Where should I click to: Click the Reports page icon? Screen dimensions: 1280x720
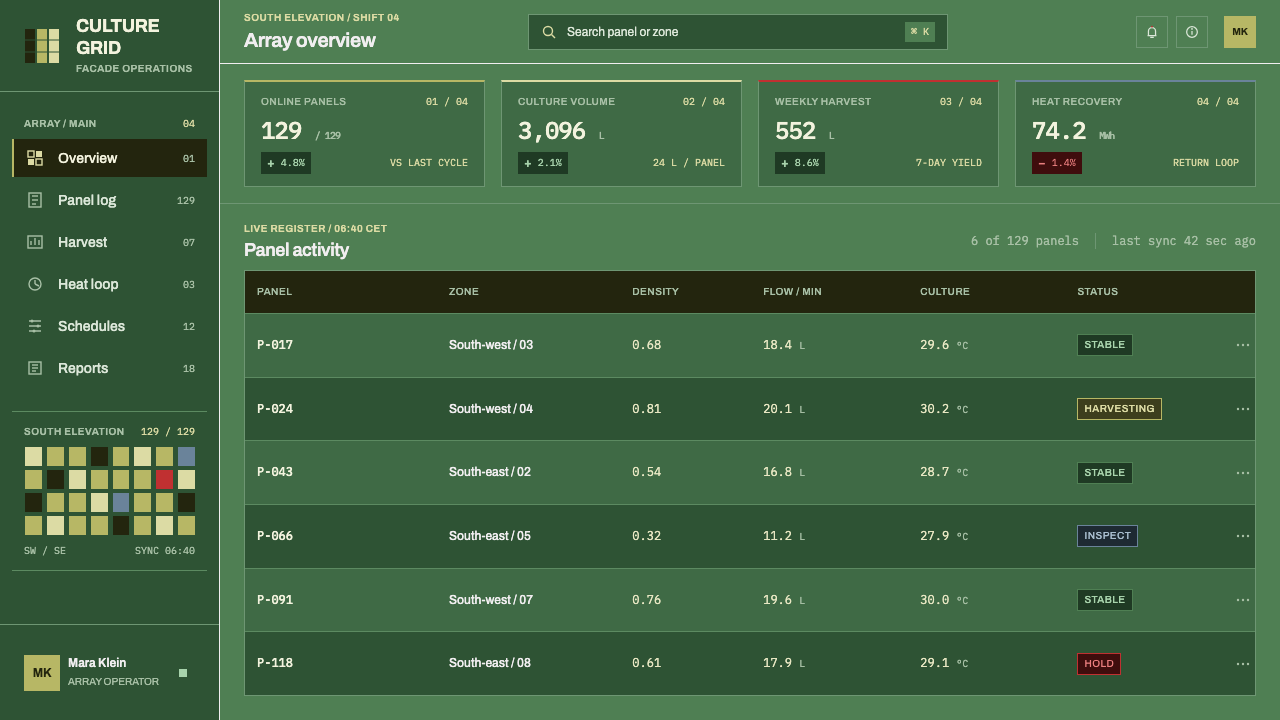click(x=35, y=368)
